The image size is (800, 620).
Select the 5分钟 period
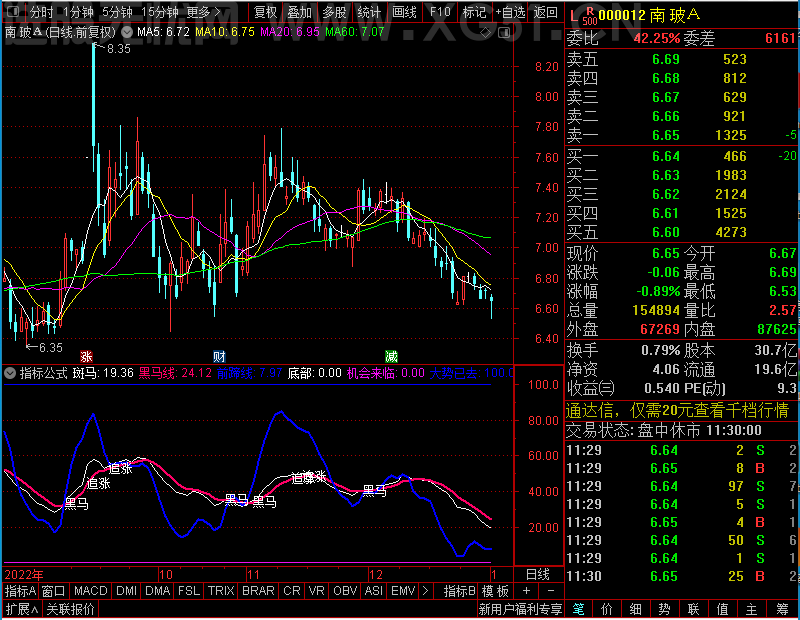point(117,12)
